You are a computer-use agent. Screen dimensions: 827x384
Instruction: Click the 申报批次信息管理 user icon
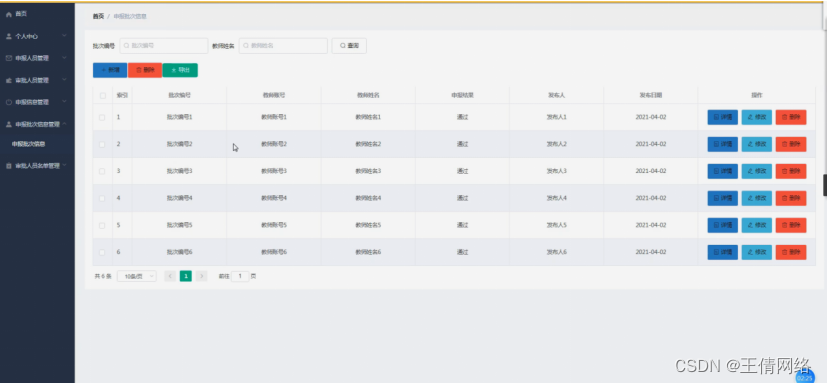tap(8, 124)
